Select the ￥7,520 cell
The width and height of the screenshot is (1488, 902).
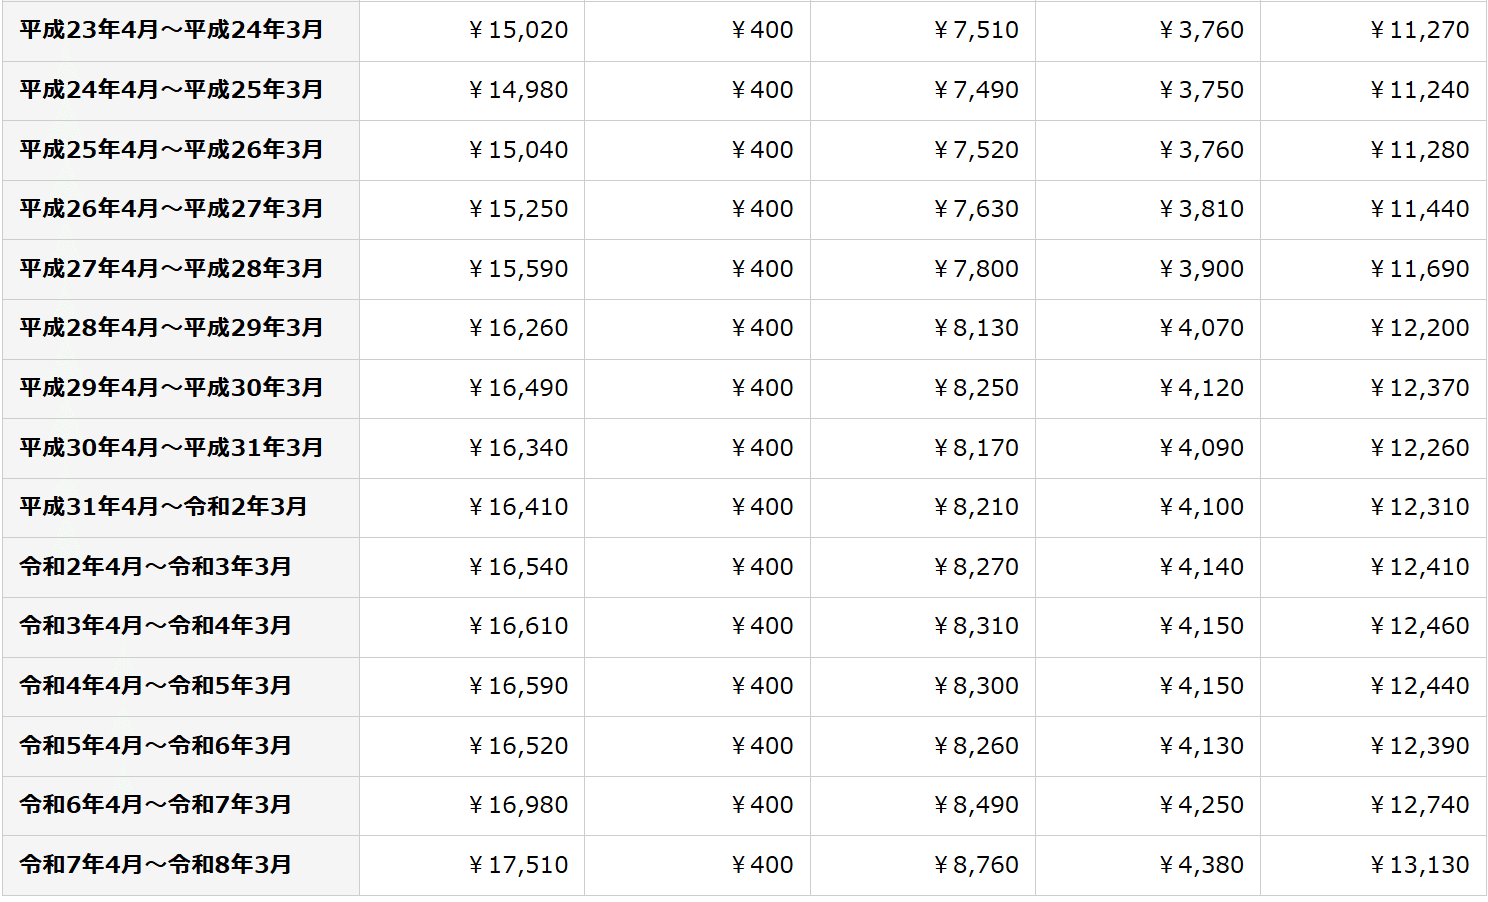pos(923,150)
